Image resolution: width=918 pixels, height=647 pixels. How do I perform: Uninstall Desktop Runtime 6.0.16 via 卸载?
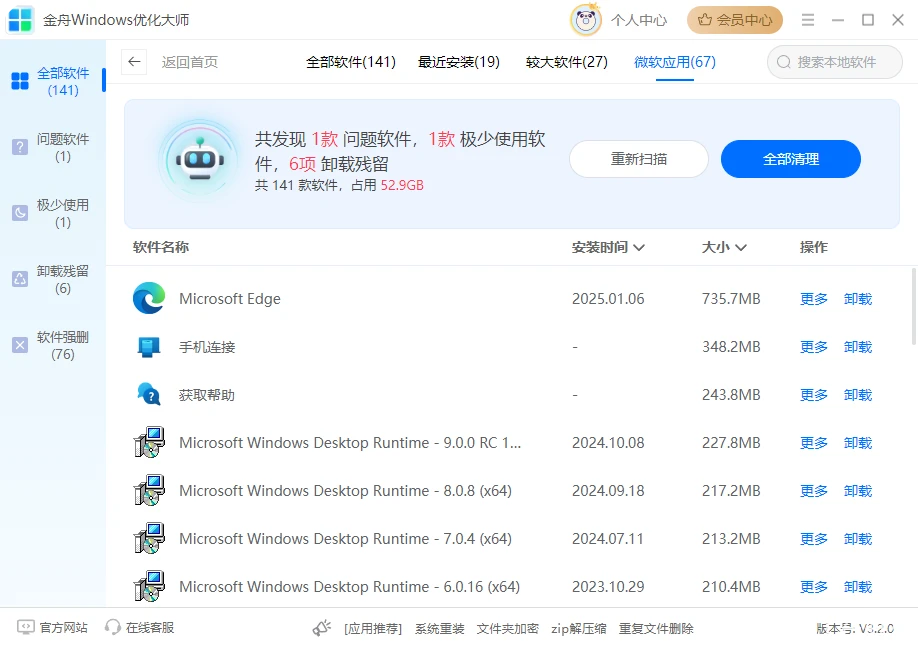[858, 587]
